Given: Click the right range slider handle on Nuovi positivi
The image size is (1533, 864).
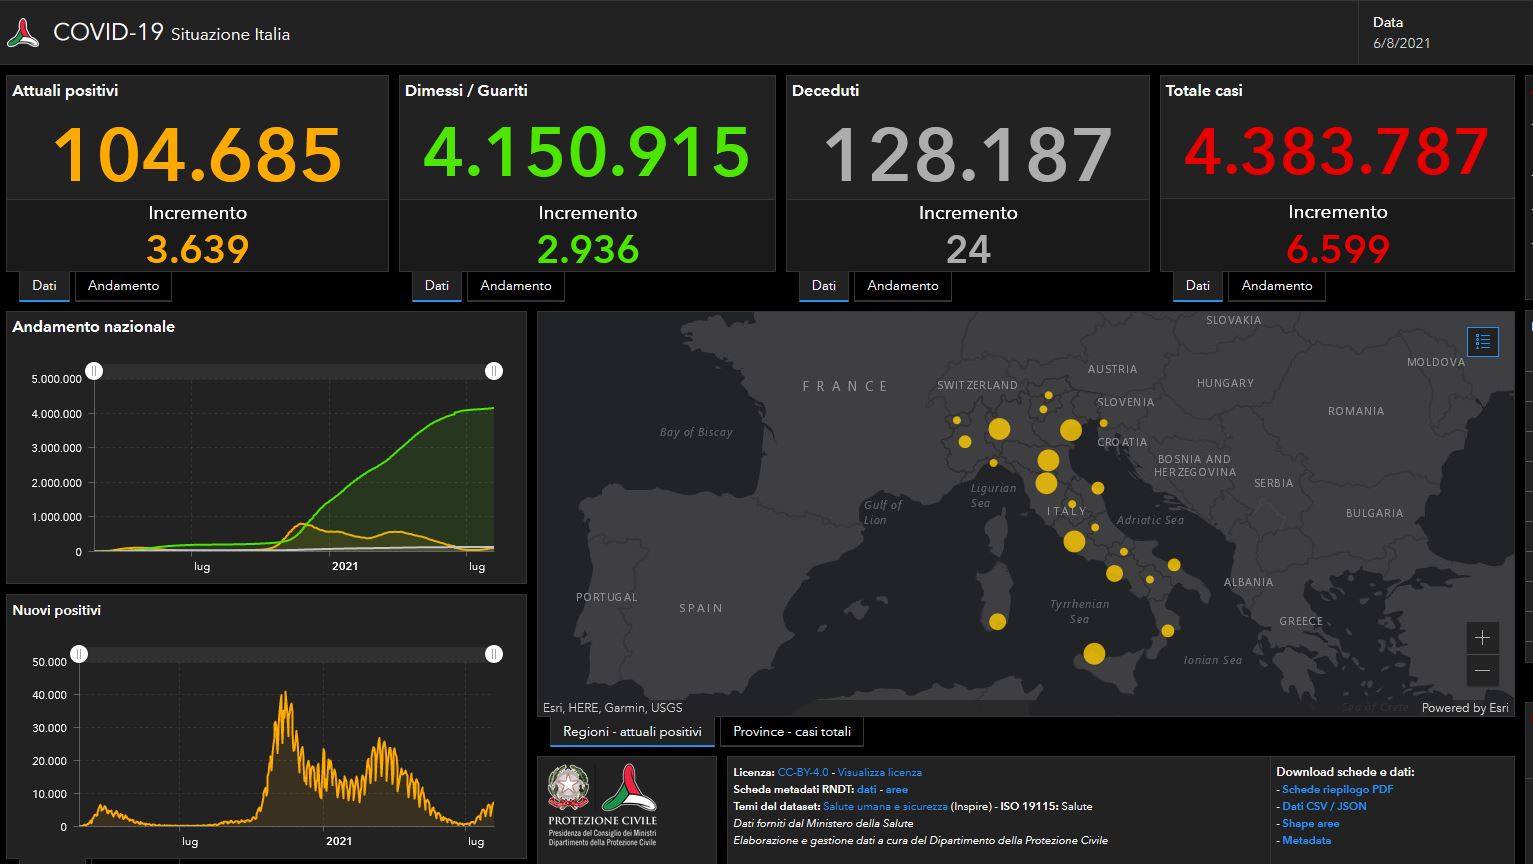Looking at the screenshot, I should pyautogui.click(x=494, y=654).
